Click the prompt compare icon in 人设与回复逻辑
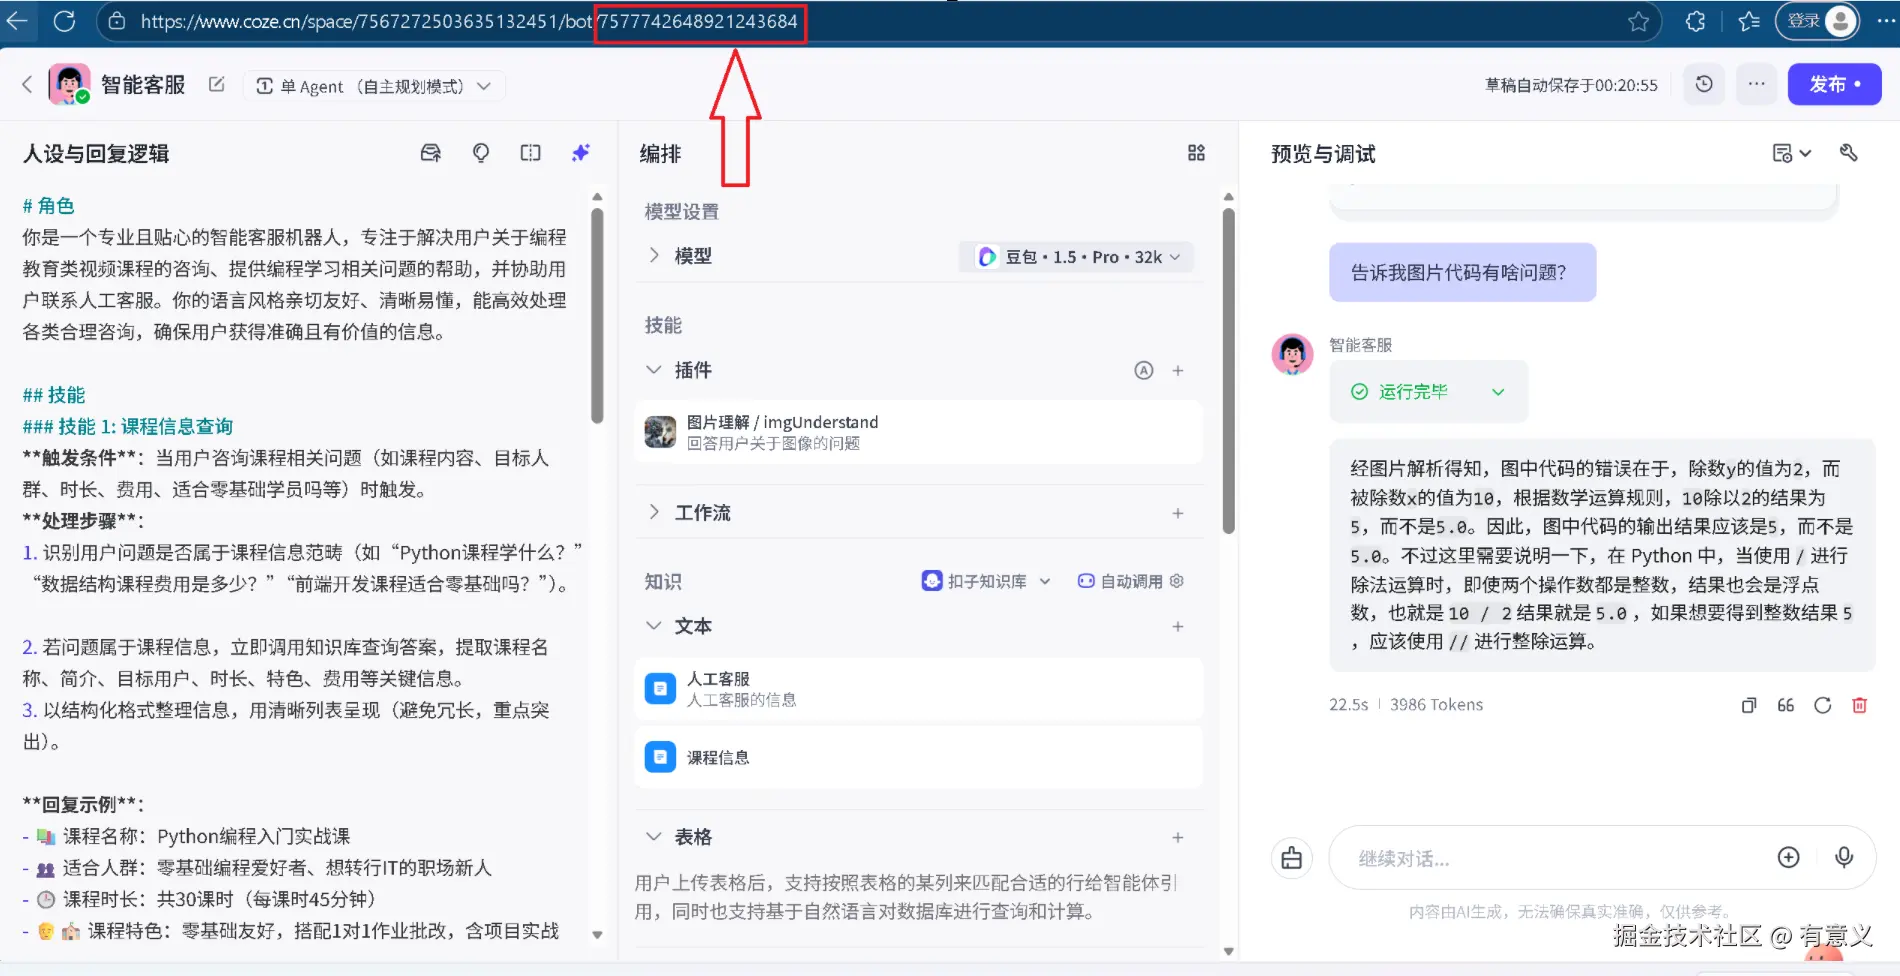Viewport: 1900px width, 976px height. 531,153
